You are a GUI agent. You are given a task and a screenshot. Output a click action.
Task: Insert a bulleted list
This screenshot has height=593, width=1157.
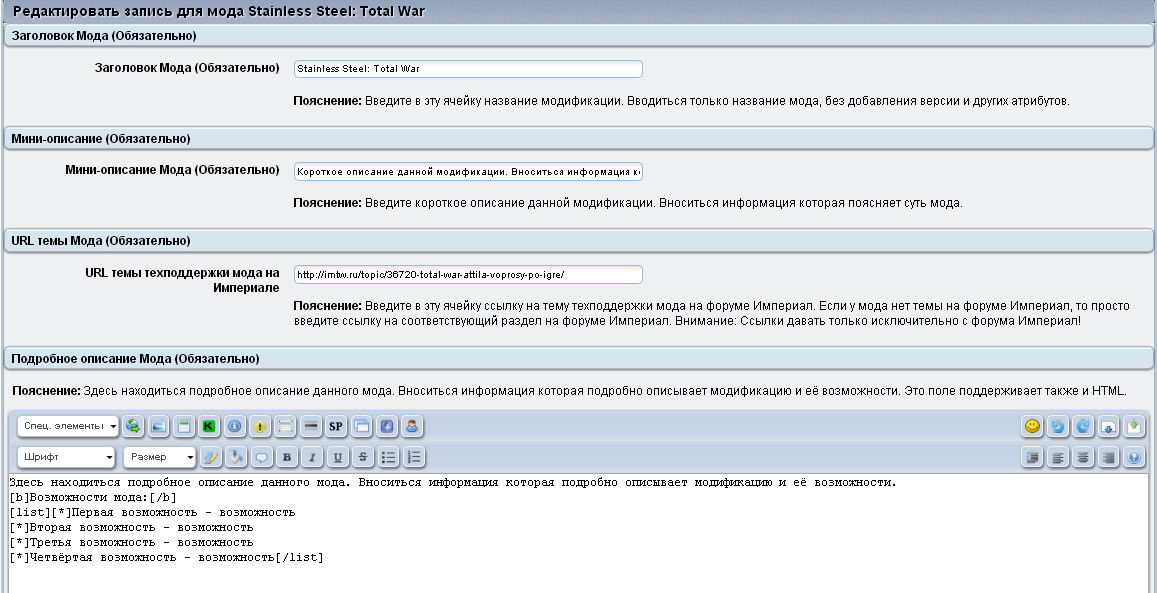point(388,457)
